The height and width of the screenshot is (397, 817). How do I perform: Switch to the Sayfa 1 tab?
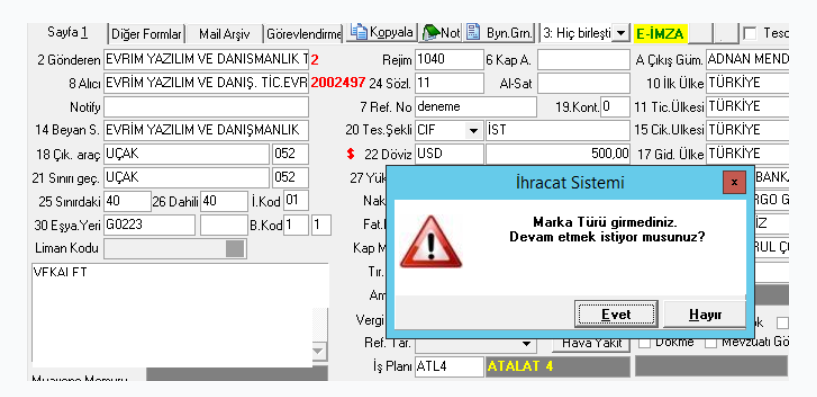pyautogui.click(x=67, y=32)
